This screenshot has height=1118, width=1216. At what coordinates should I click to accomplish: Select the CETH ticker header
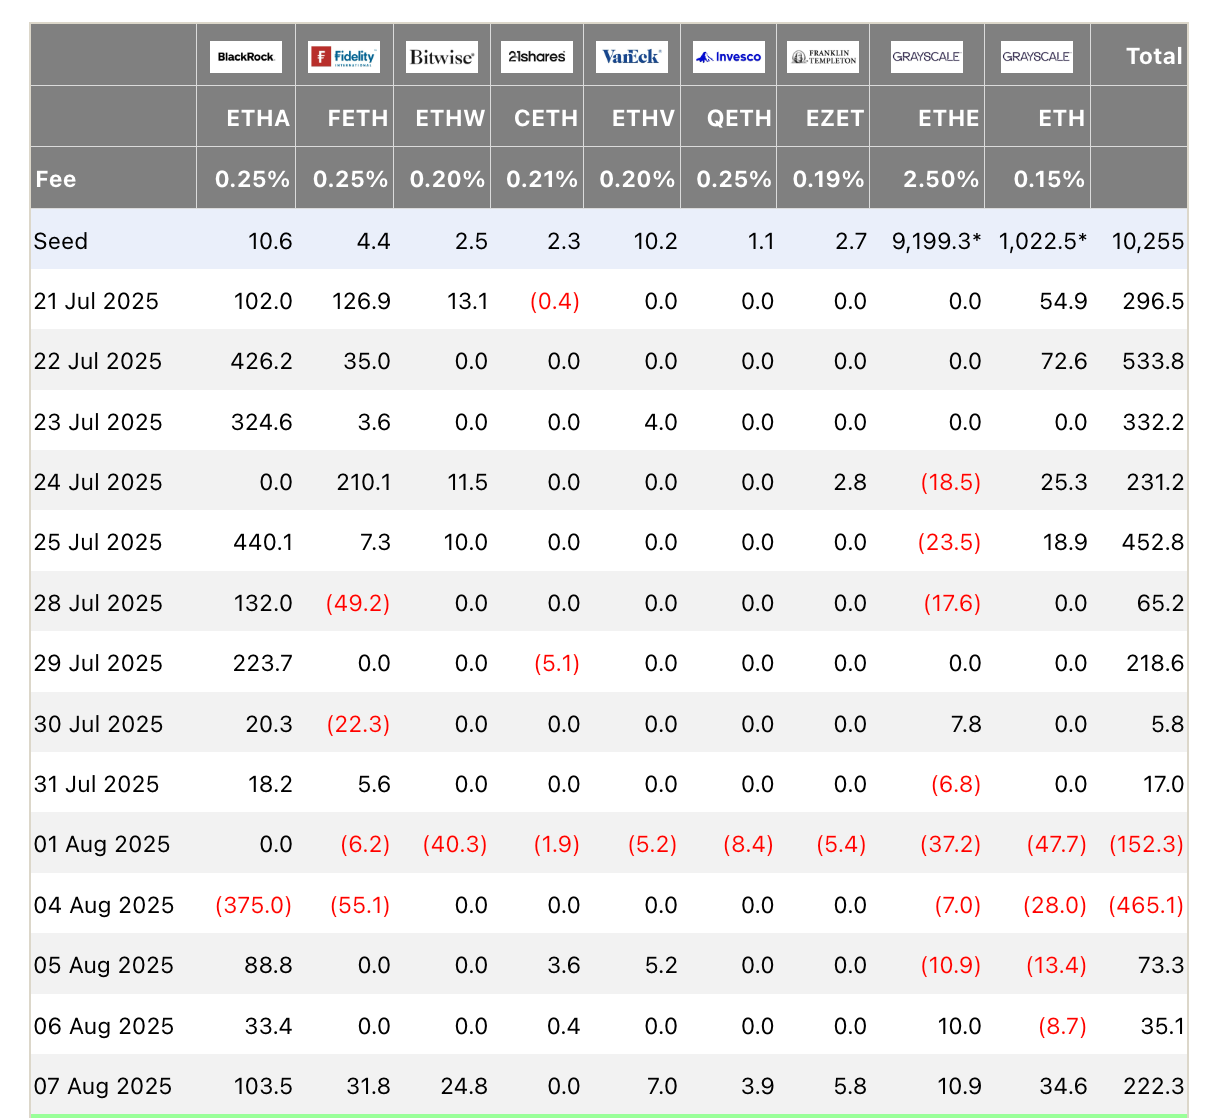546,118
